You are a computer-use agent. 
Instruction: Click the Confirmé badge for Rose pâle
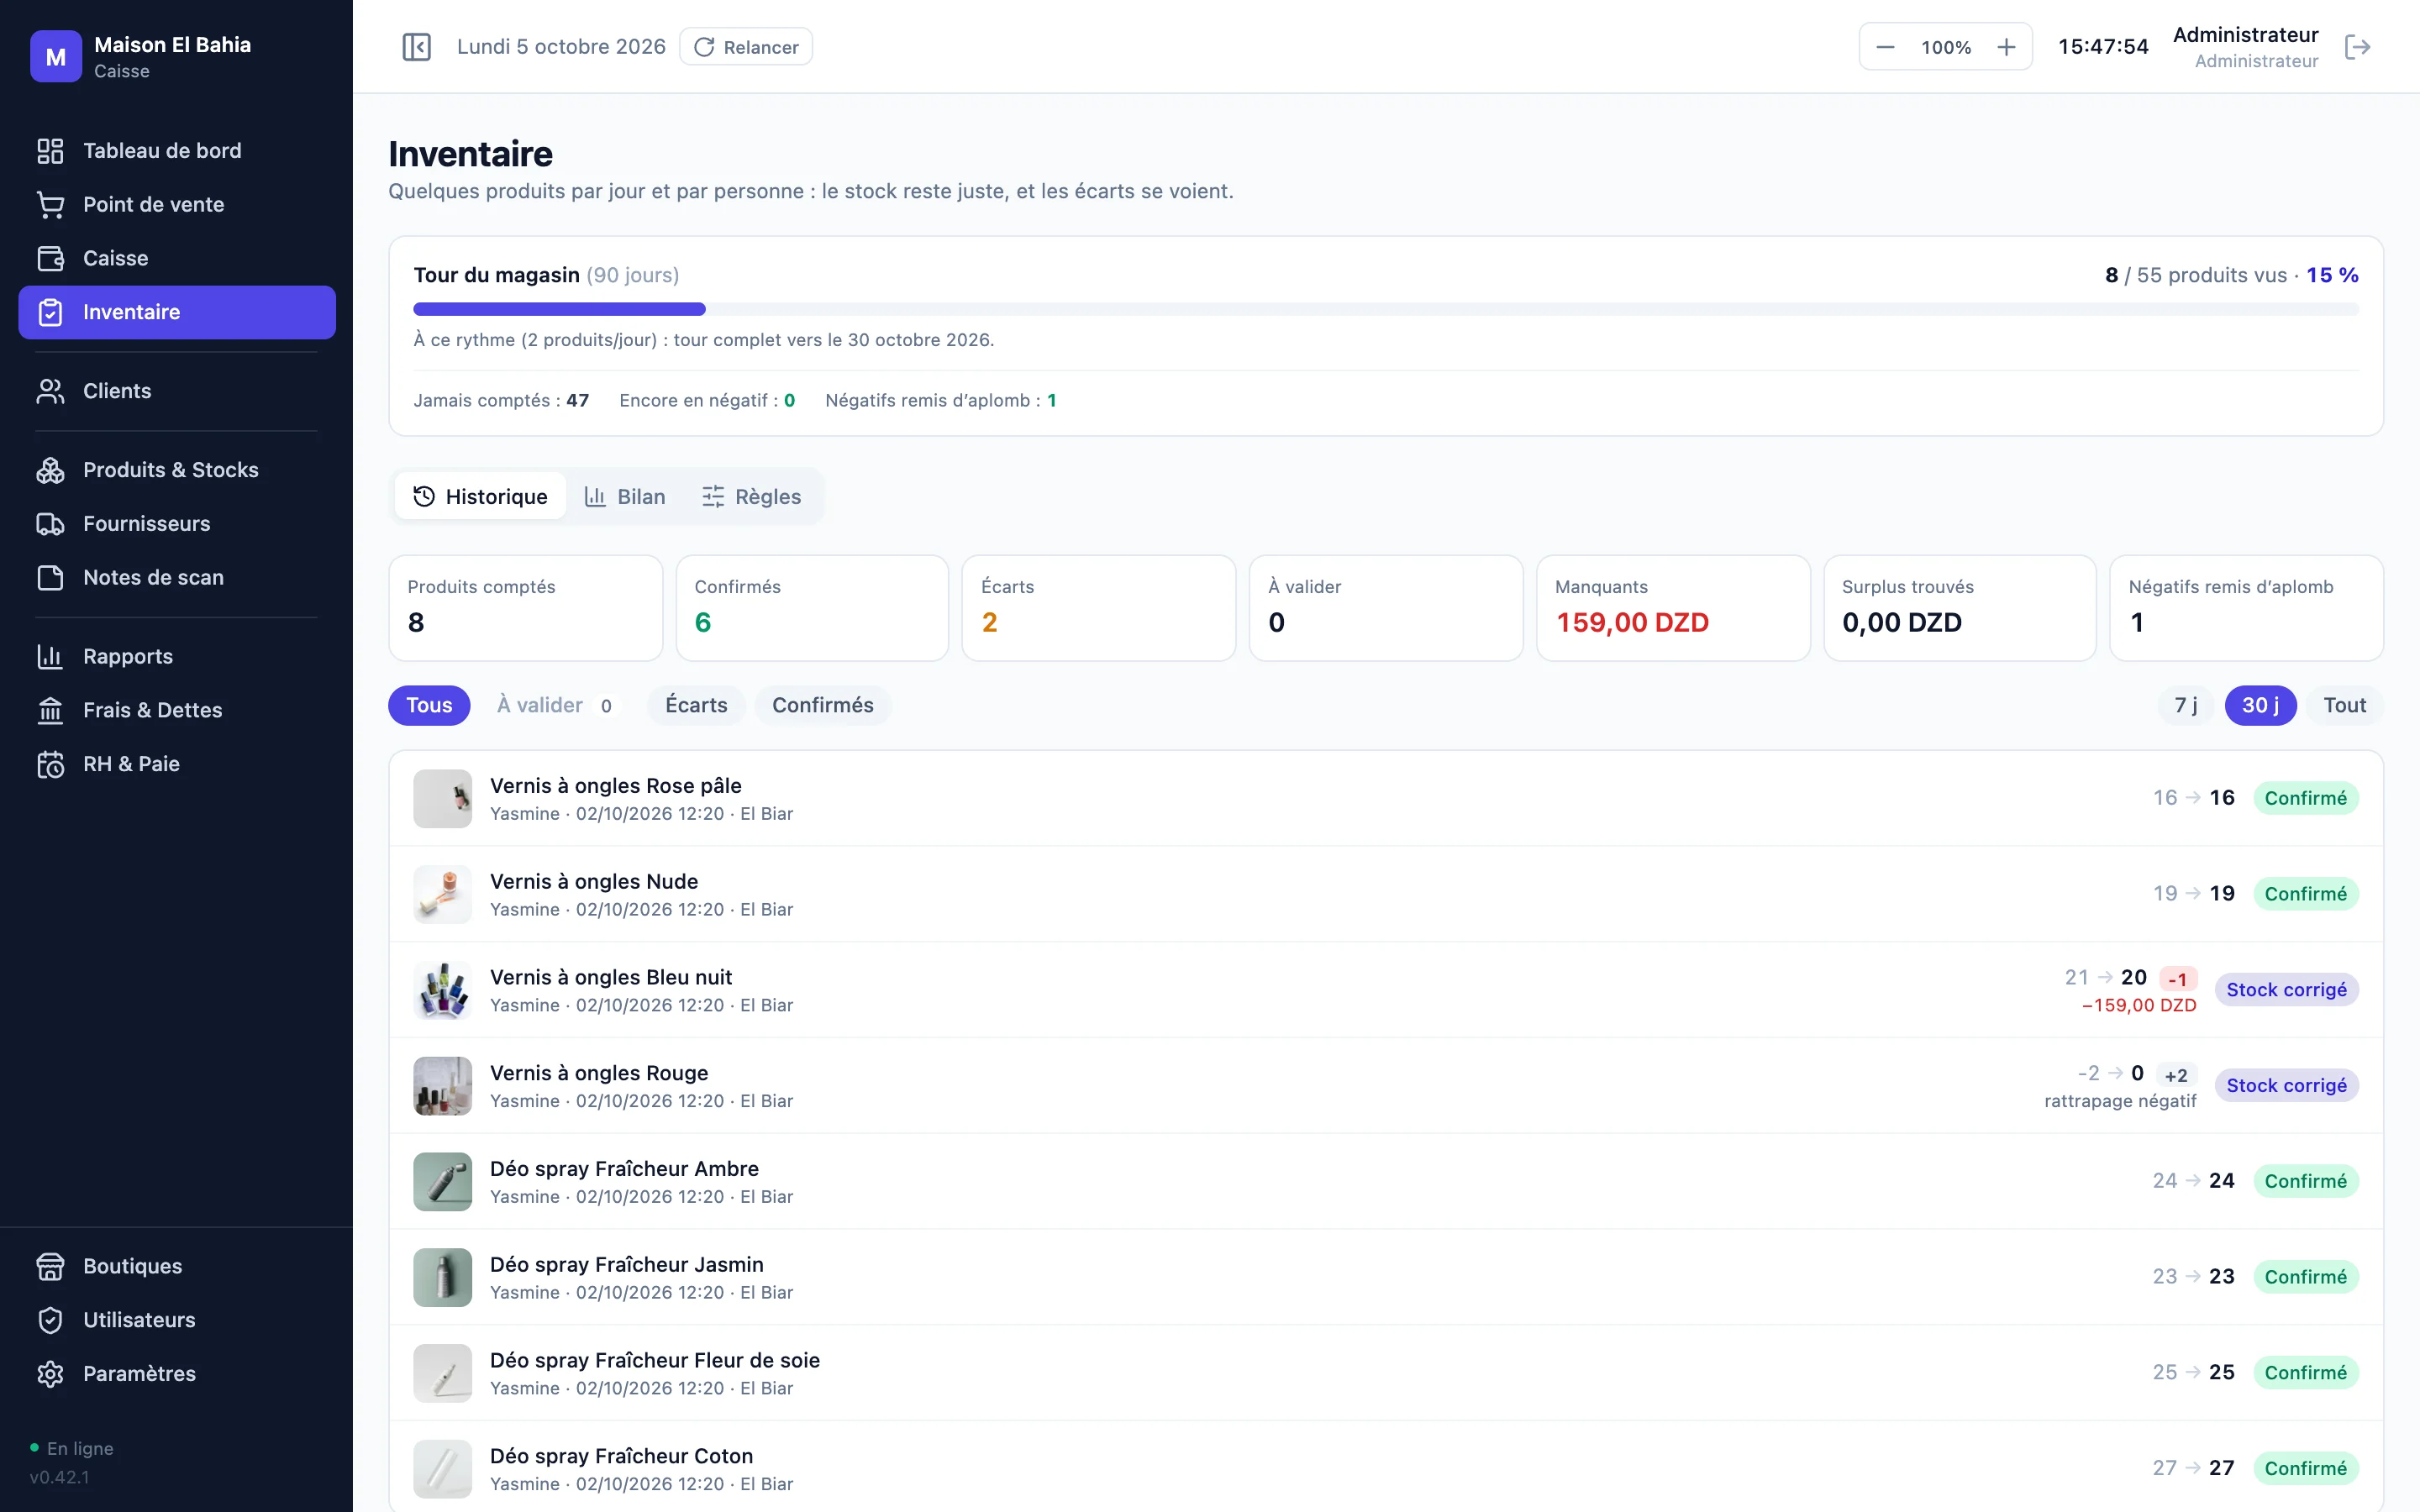2305,799
